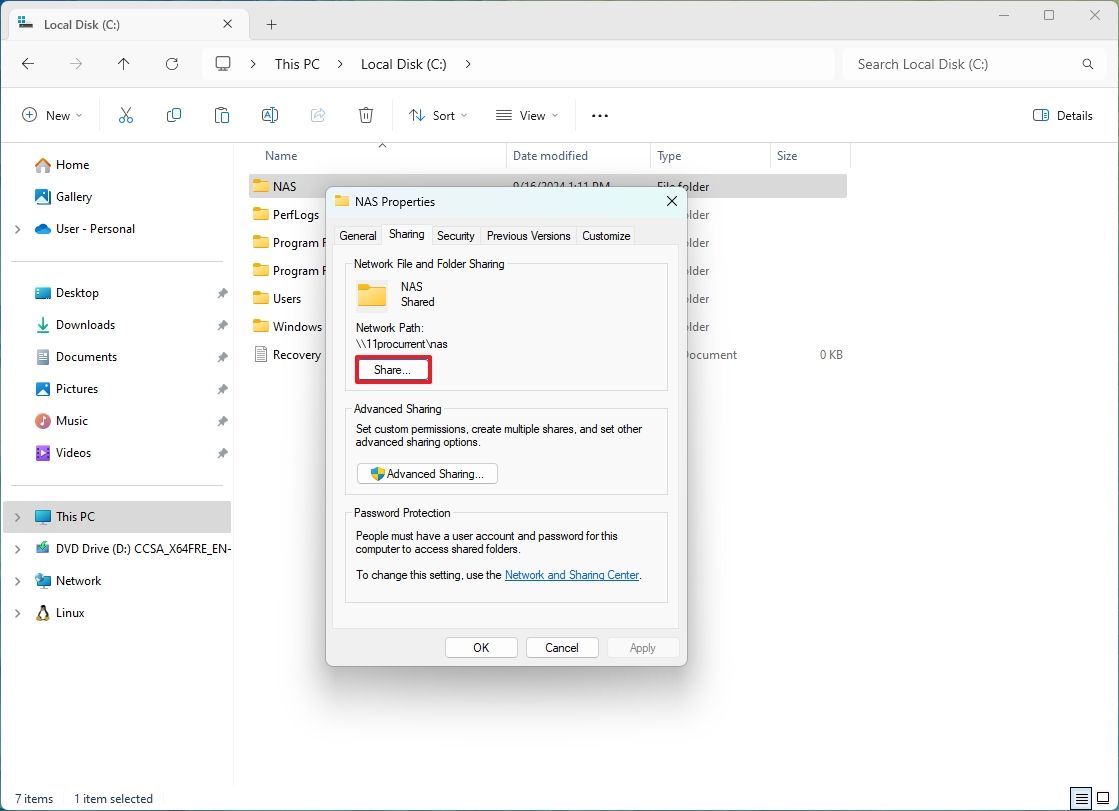This screenshot has height=811, width=1119.
Task: Refresh the folder view
Action: (x=172, y=63)
